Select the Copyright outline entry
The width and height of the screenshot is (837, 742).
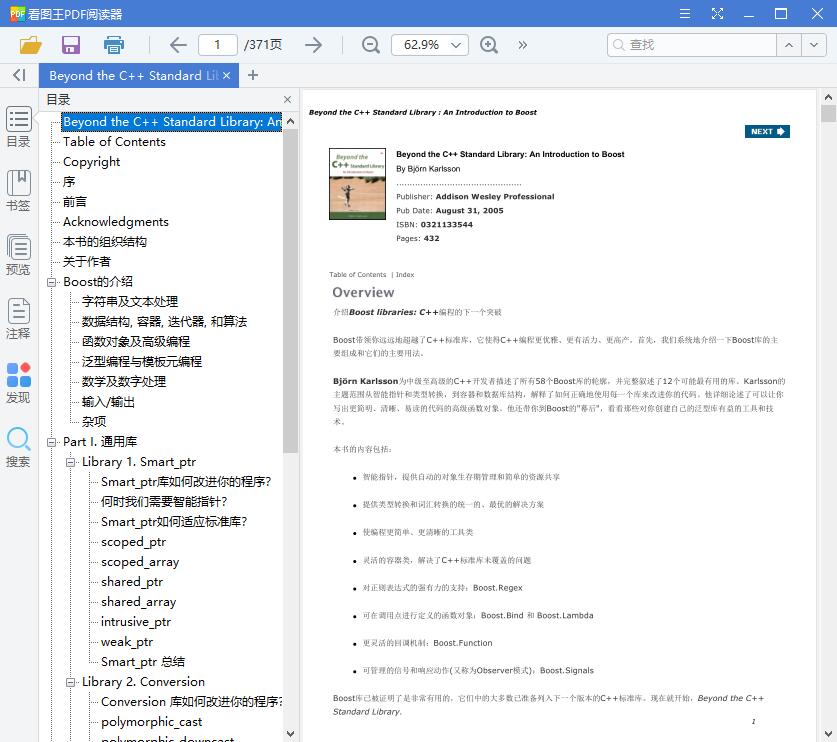tap(91, 162)
